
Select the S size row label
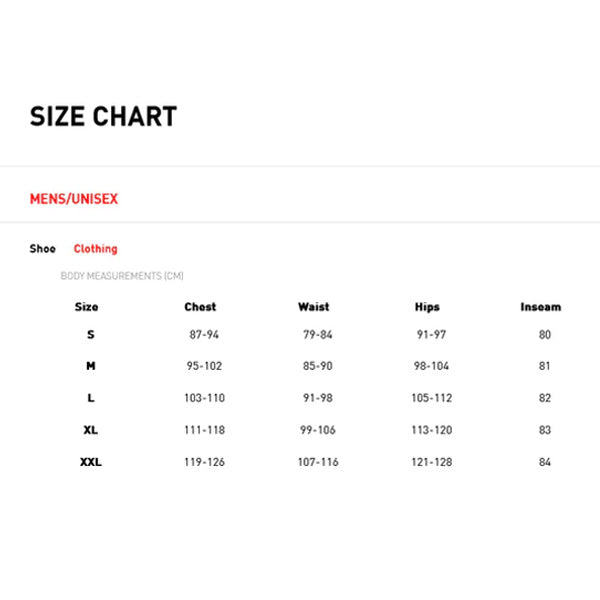coord(91,335)
